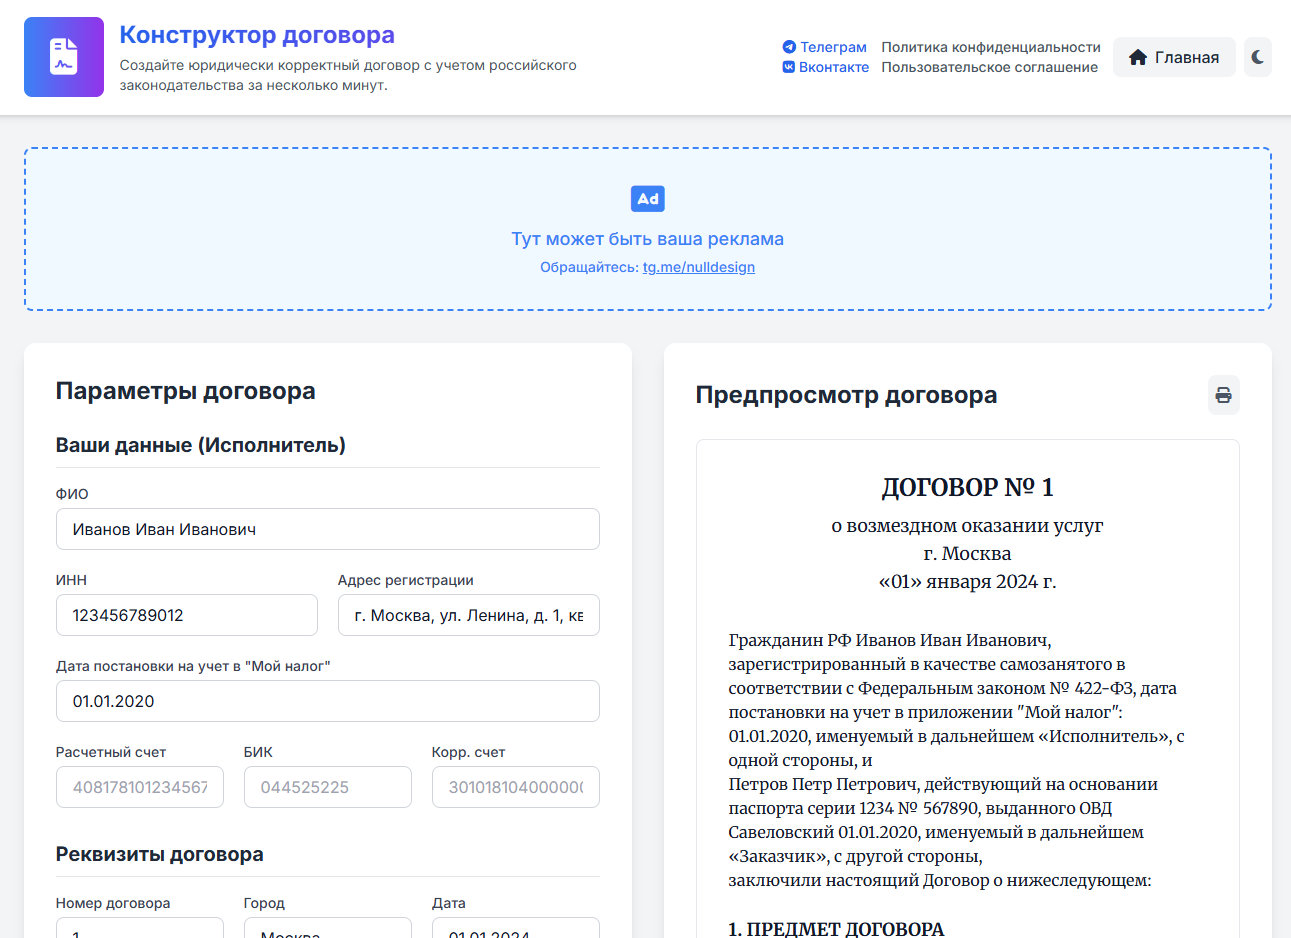Focus the Адрес регистрации field
This screenshot has height=938, width=1291.
pos(468,615)
